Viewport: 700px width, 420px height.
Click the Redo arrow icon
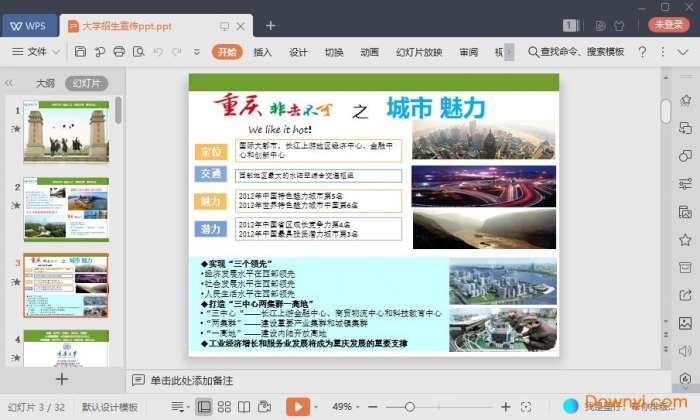pos(177,52)
